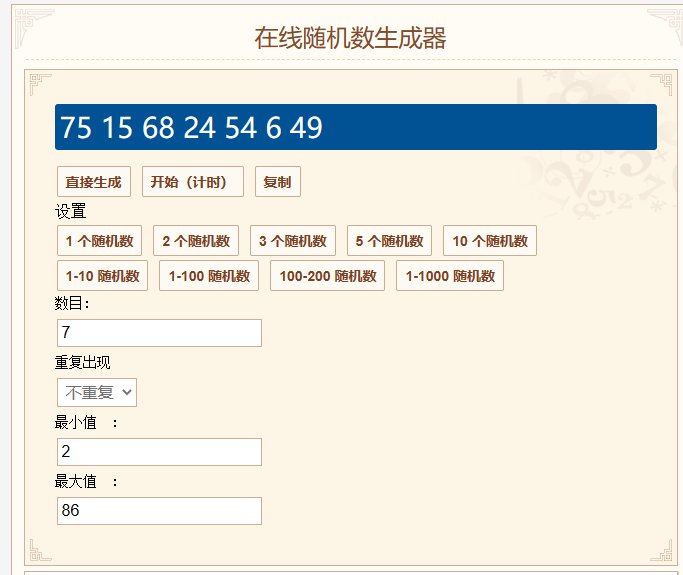Focus the 数目 input showing 7
Screen dimensions: 683x575
pos(160,333)
